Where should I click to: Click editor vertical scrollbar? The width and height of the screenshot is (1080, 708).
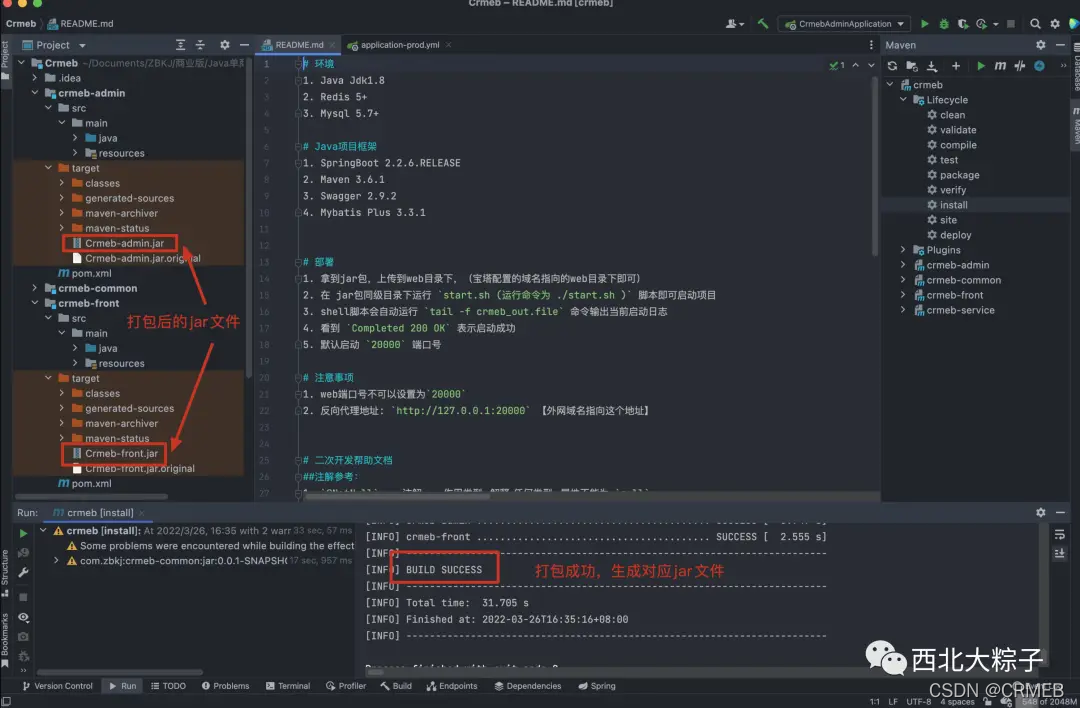point(875,165)
